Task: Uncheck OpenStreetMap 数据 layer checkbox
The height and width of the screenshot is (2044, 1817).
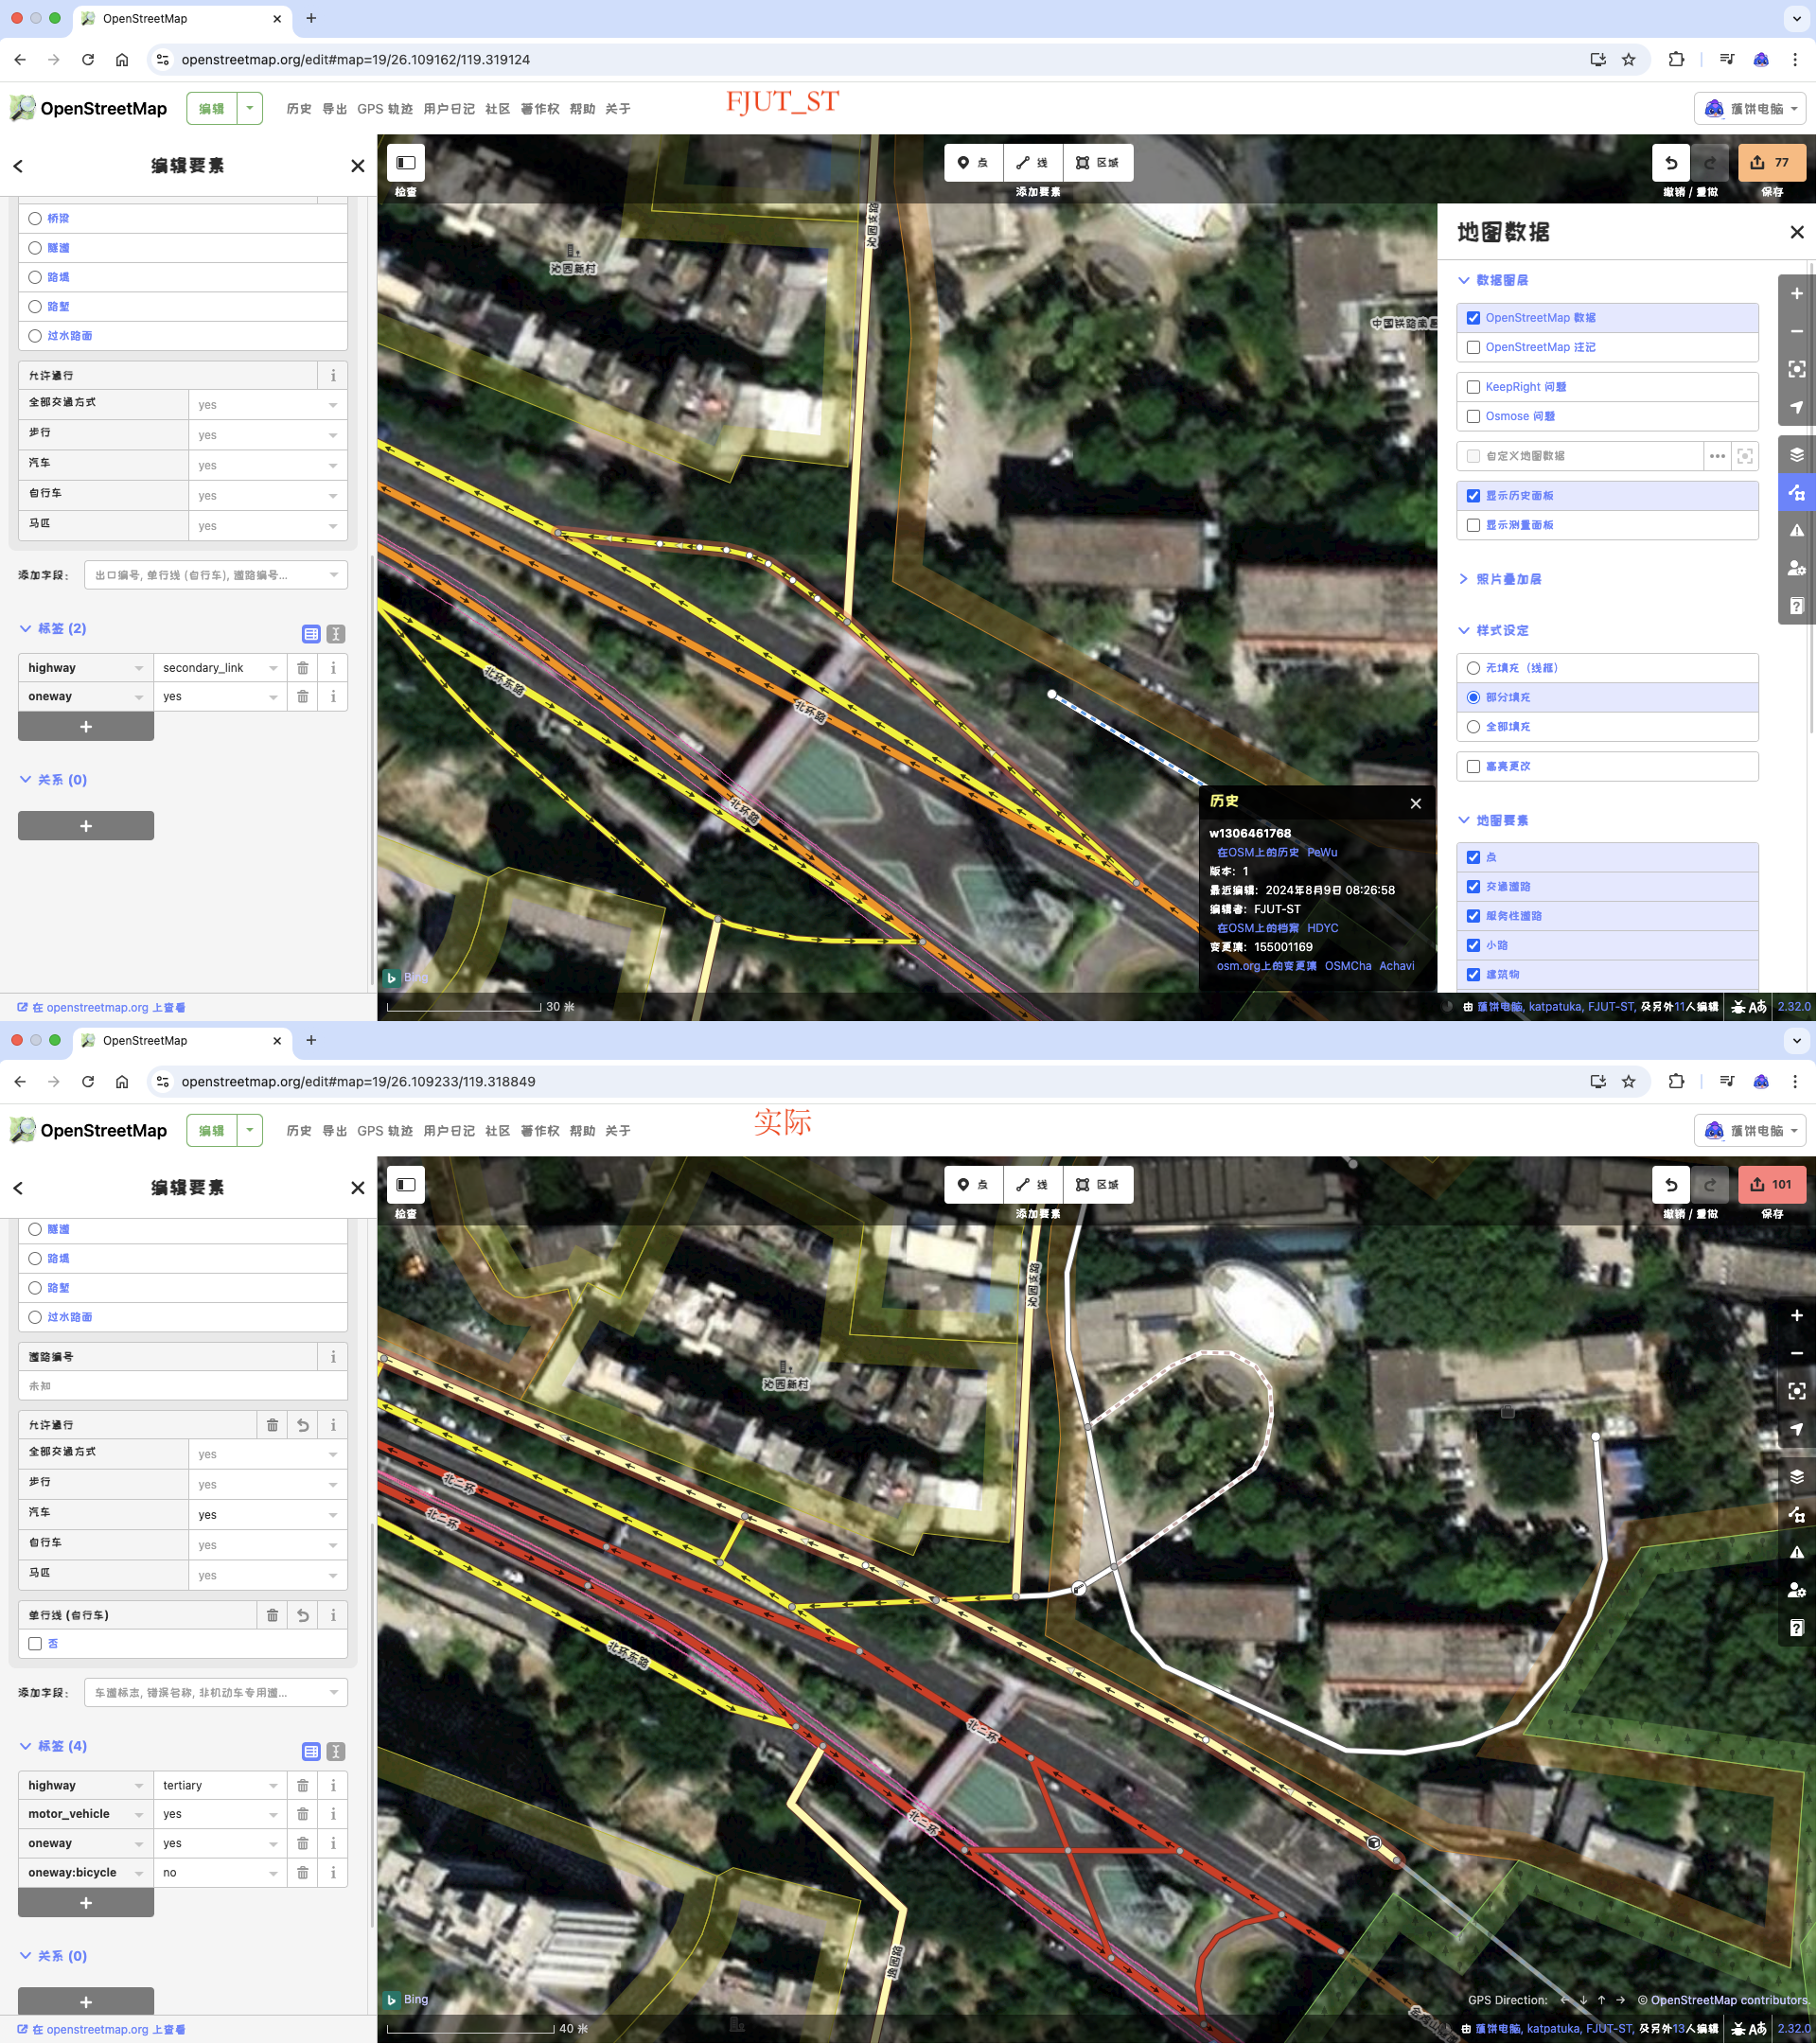Action: click(1473, 318)
